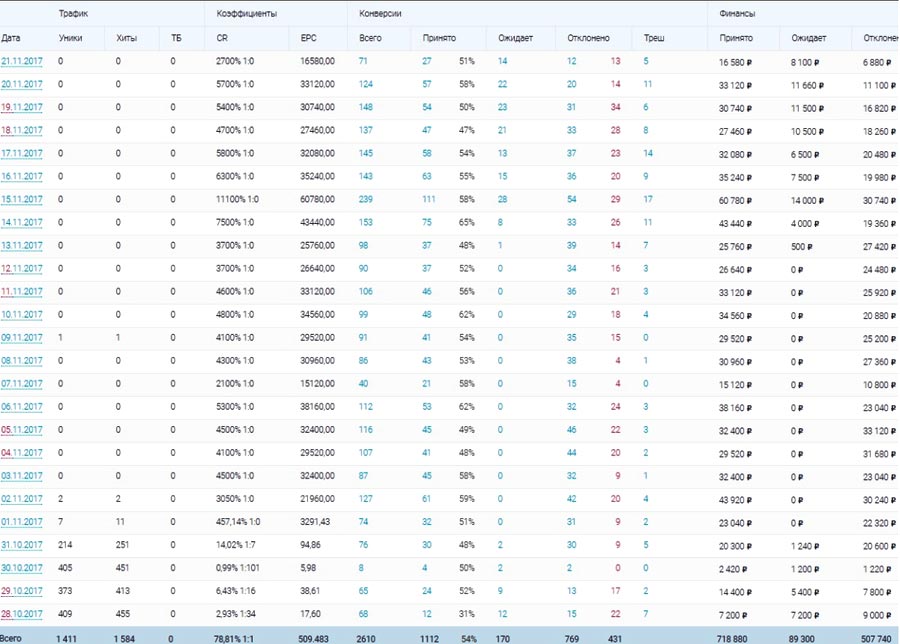900x644 pixels.
Task: Click uniques value 405 for 30.10.2017
Action: (65, 568)
